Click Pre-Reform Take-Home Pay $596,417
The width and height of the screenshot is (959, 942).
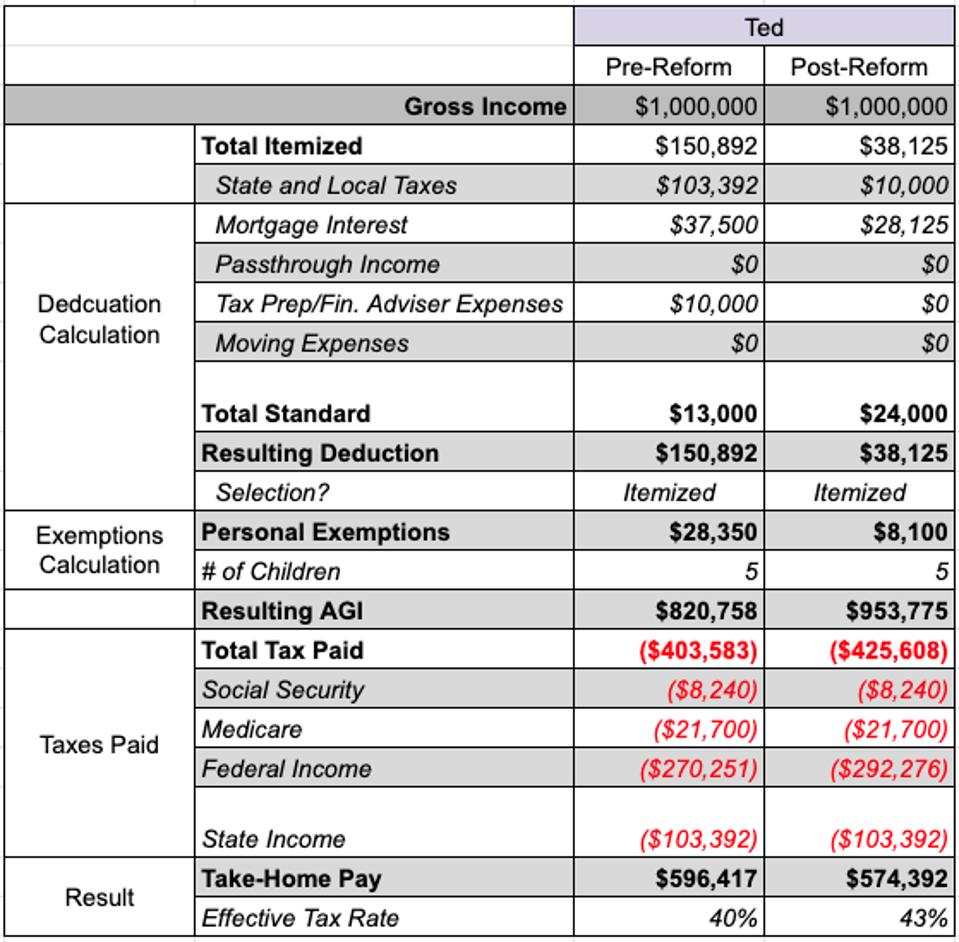click(669, 878)
